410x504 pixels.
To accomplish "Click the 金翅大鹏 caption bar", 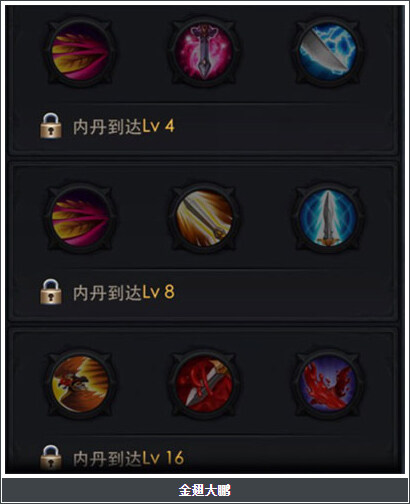I will pyautogui.click(x=205, y=490).
